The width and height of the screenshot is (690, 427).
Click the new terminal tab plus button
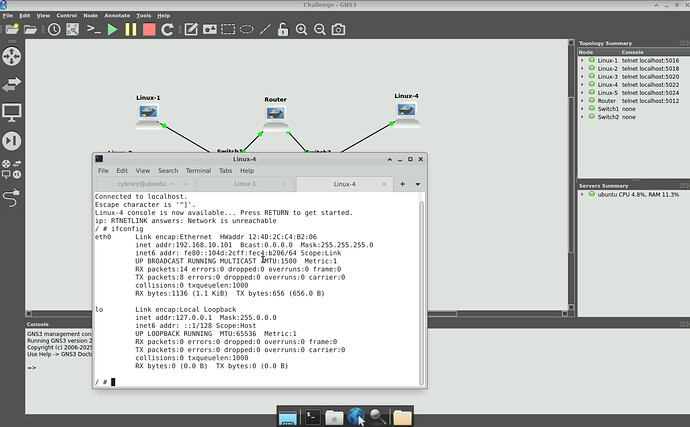402,184
